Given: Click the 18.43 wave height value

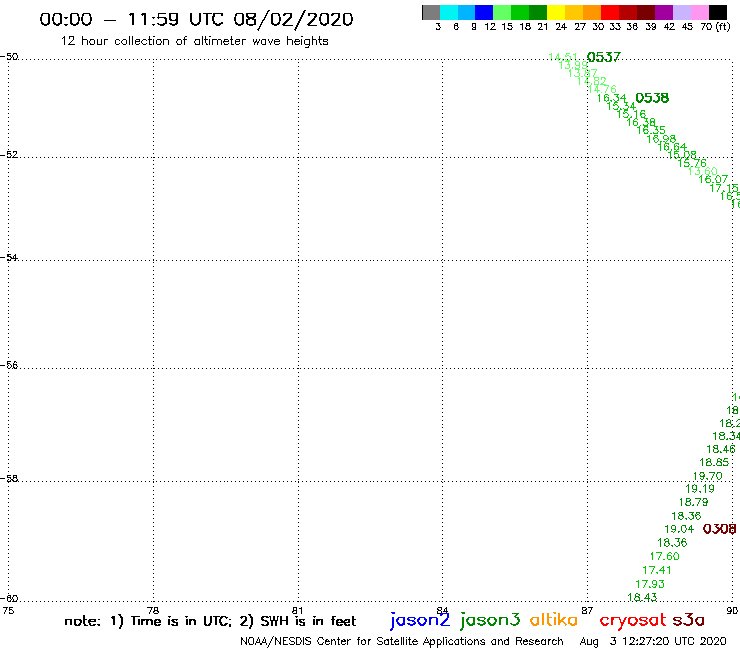Looking at the screenshot, I should (x=642, y=597).
